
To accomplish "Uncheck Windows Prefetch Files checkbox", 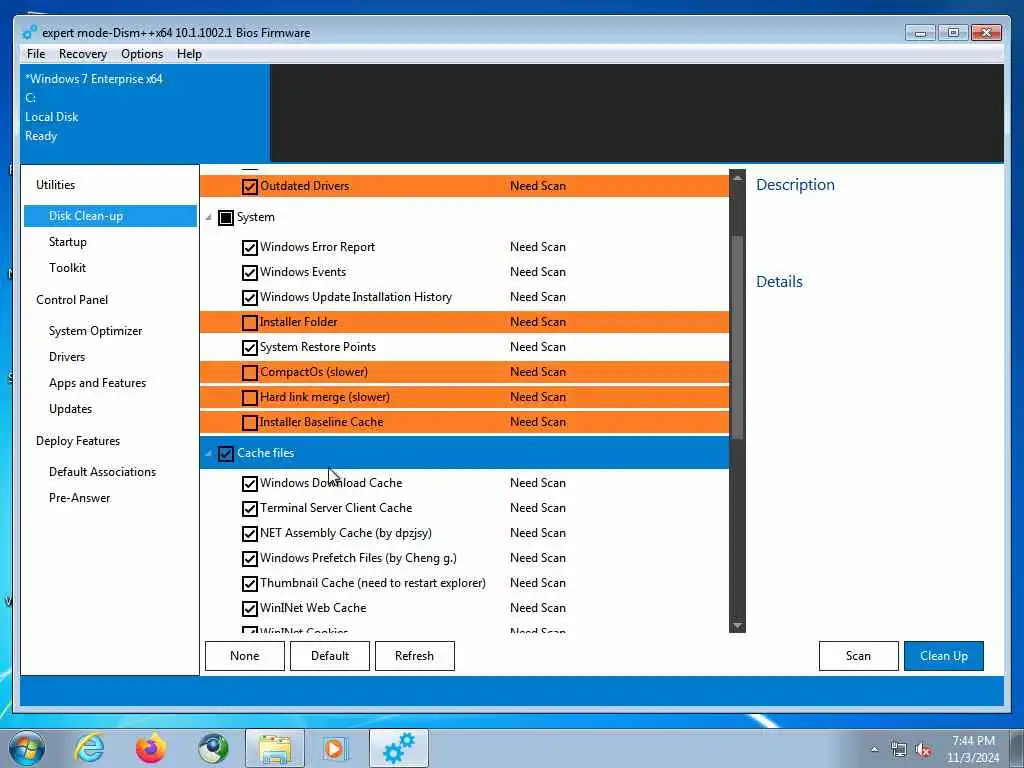I will [249, 558].
